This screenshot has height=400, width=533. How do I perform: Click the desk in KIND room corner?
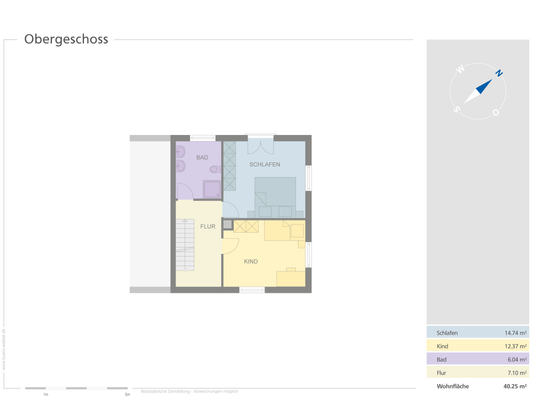coord(291,277)
